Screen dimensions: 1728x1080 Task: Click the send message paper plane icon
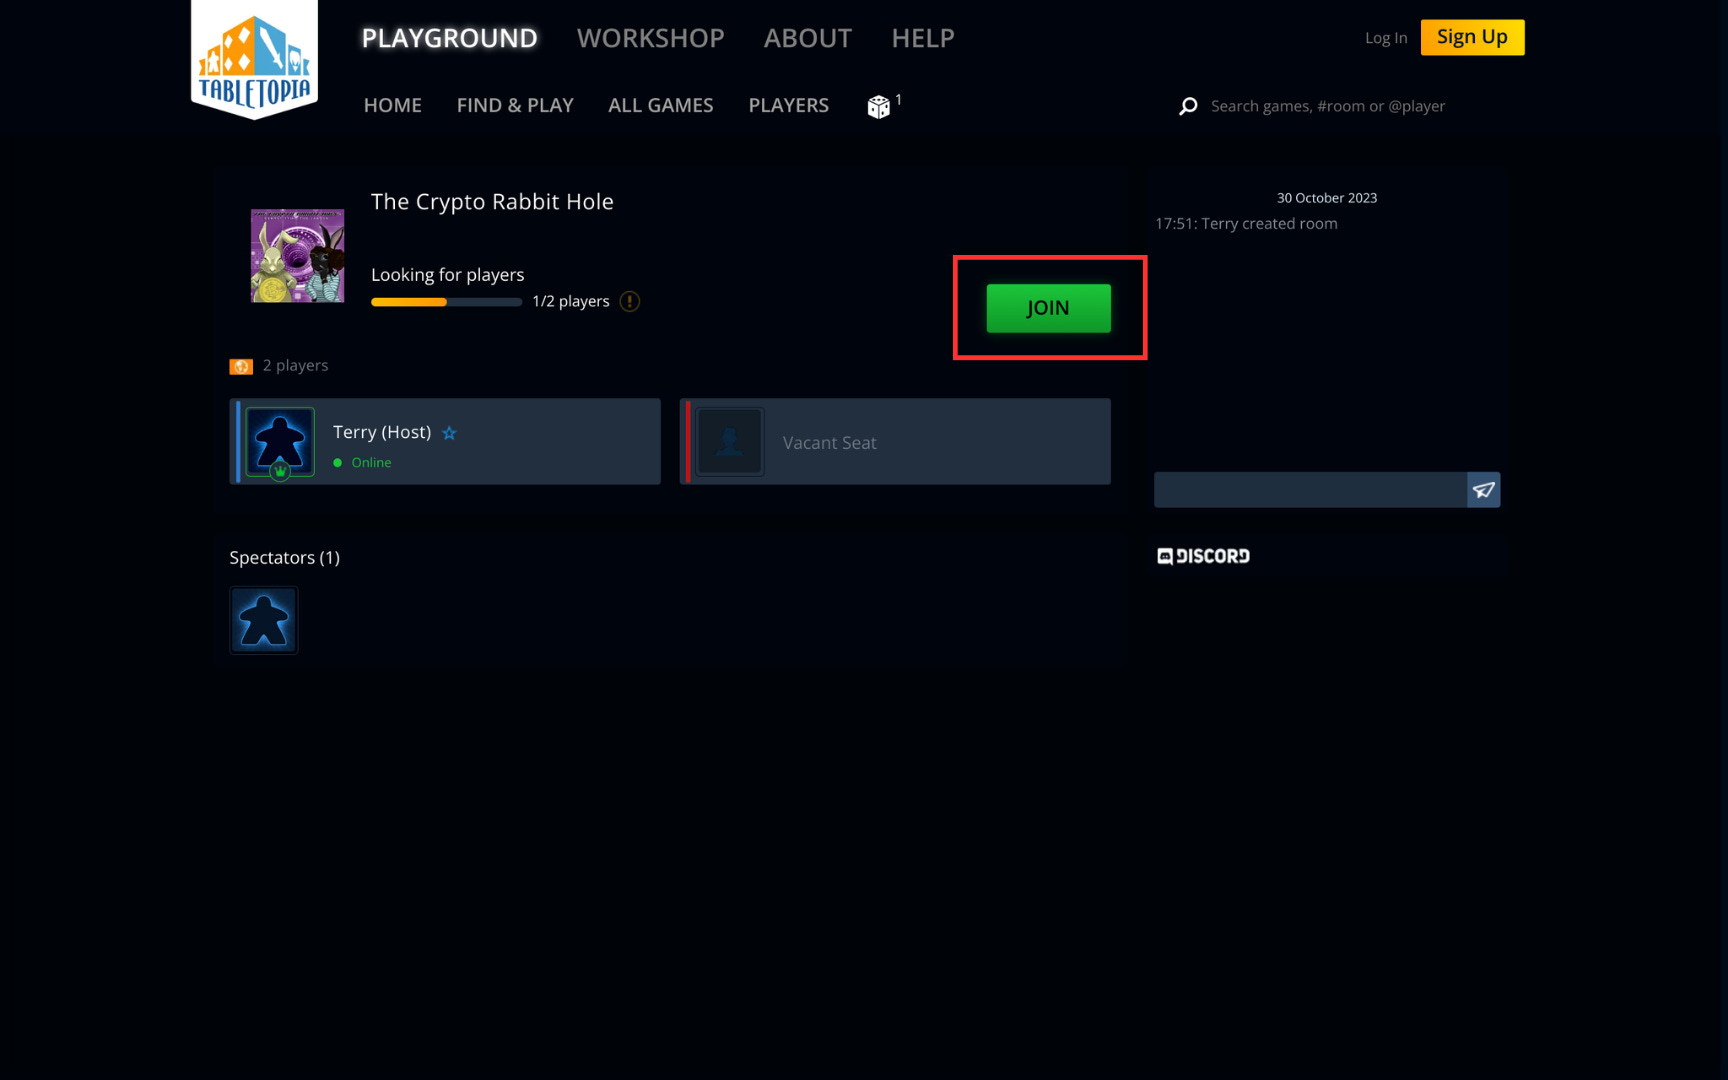click(x=1484, y=490)
